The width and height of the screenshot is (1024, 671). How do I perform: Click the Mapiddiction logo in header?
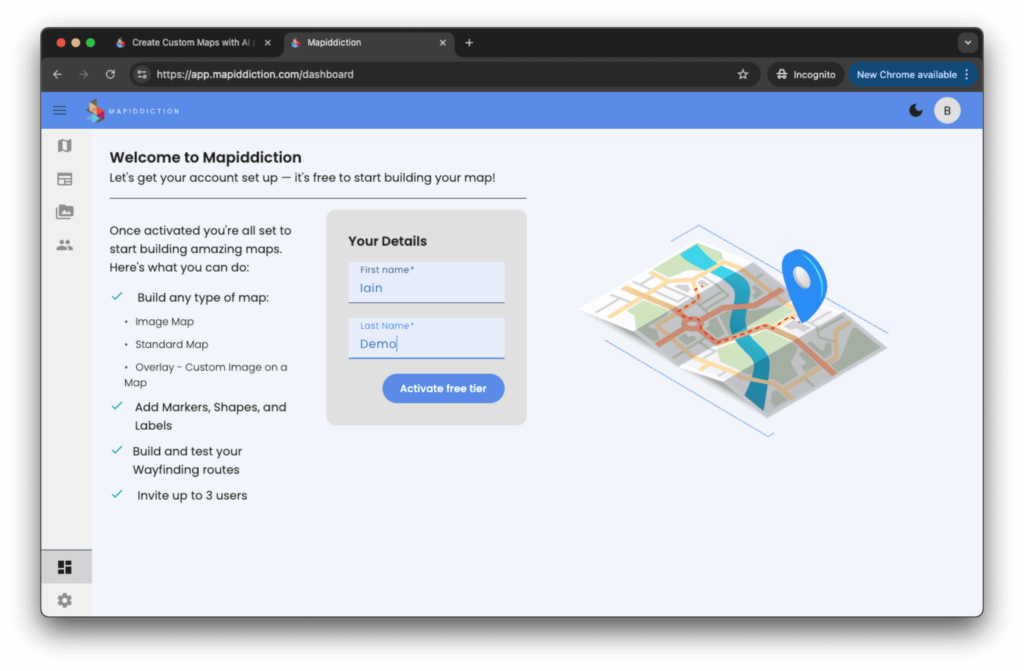click(x=133, y=111)
